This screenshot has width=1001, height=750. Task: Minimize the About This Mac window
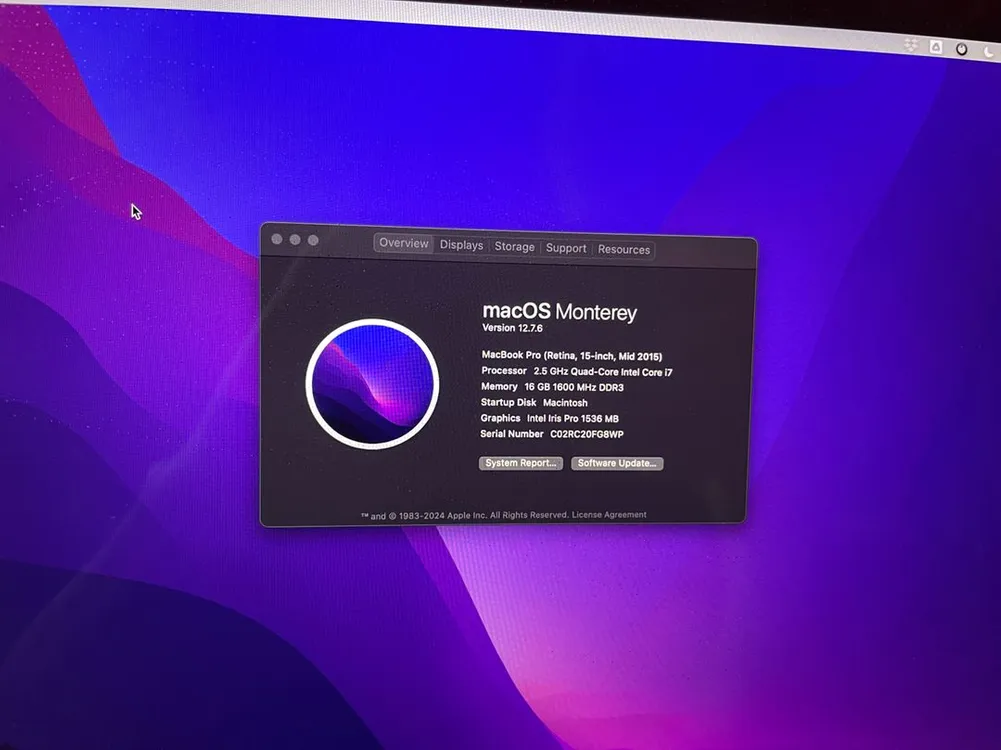click(295, 239)
